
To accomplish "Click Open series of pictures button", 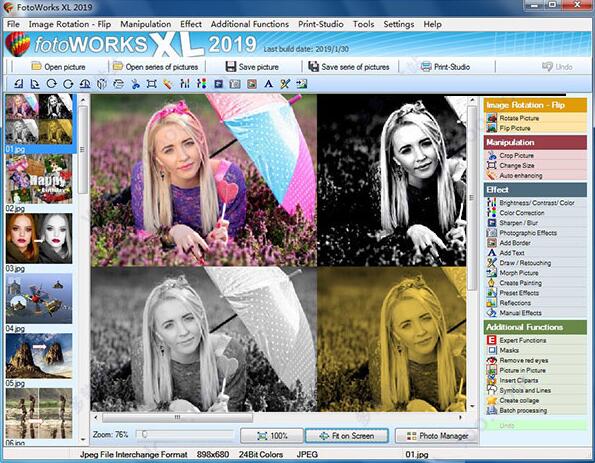I will [x=156, y=67].
